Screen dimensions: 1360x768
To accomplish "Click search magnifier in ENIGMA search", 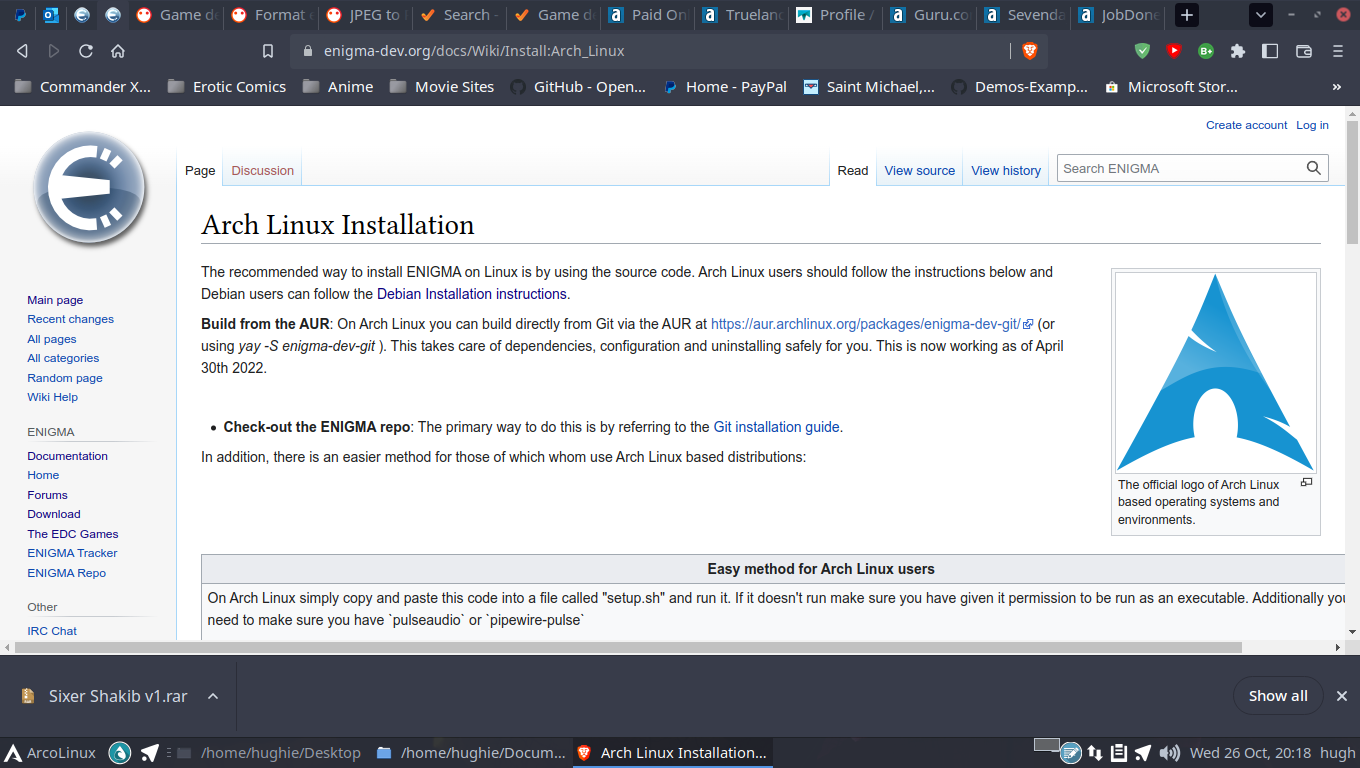I will click(x=1314, y=168).
